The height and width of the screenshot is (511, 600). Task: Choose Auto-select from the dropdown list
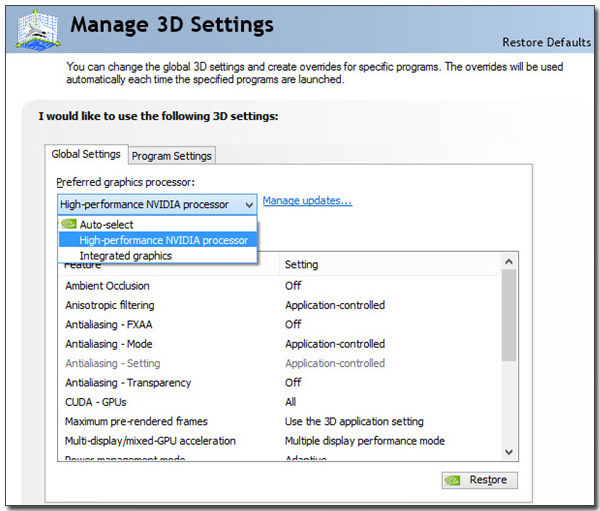(x=157, y=225)
